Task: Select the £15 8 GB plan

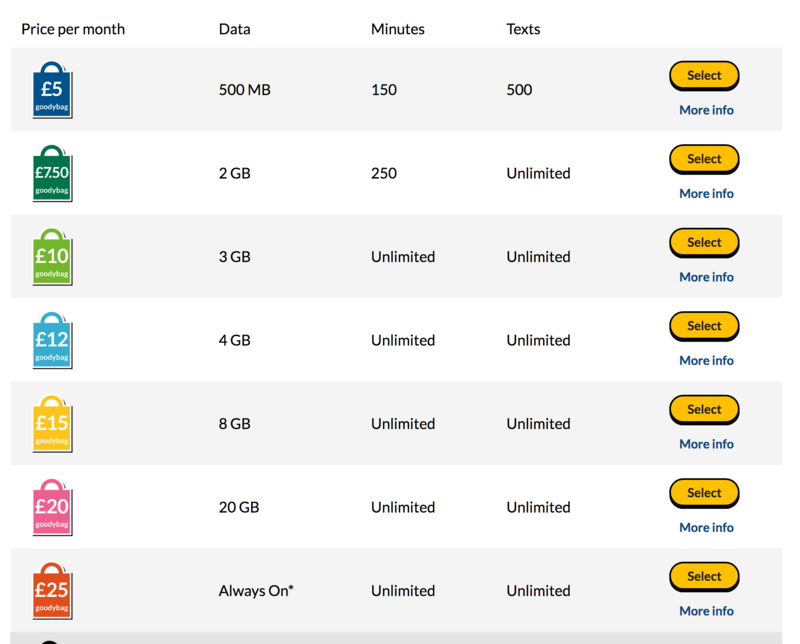Action: (x=704, y=410)
